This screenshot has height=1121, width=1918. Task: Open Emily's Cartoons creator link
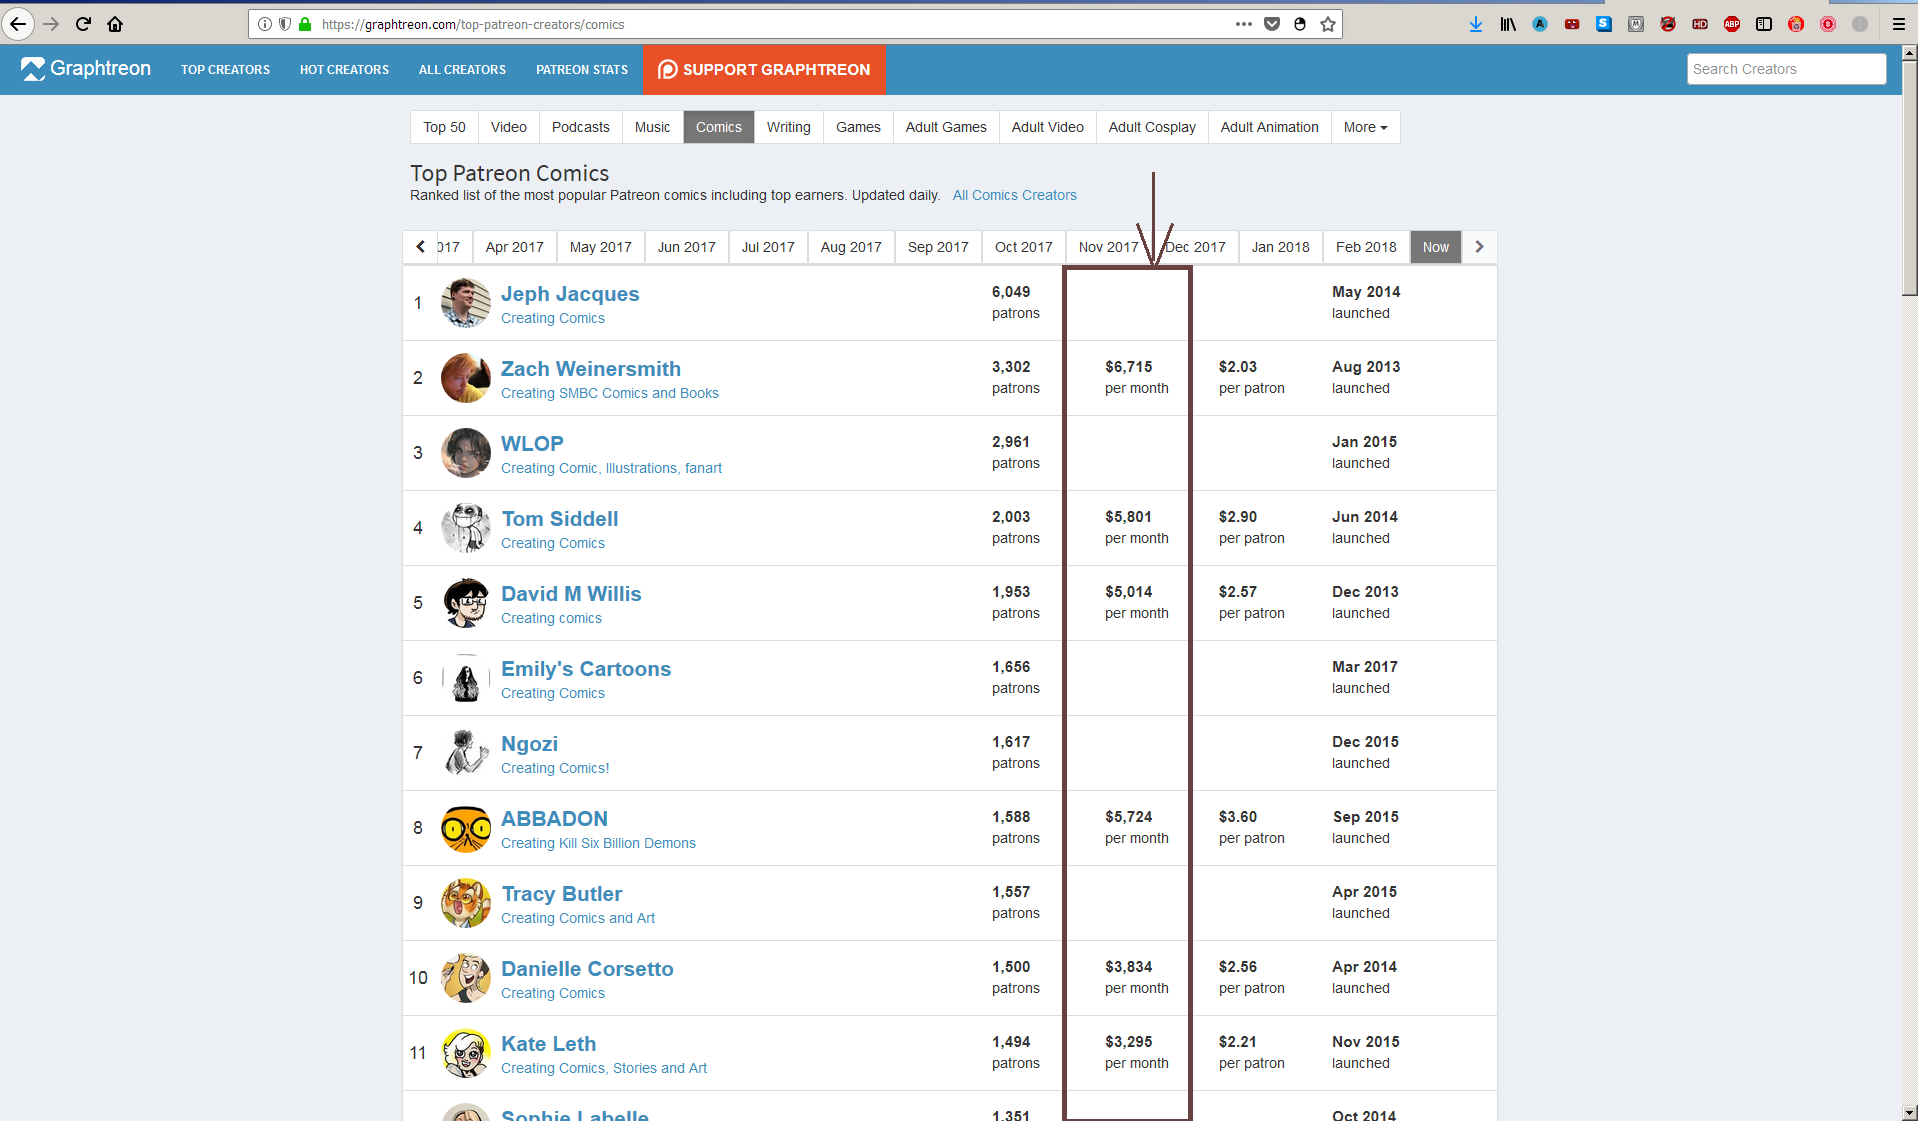(x=586, y=669)
